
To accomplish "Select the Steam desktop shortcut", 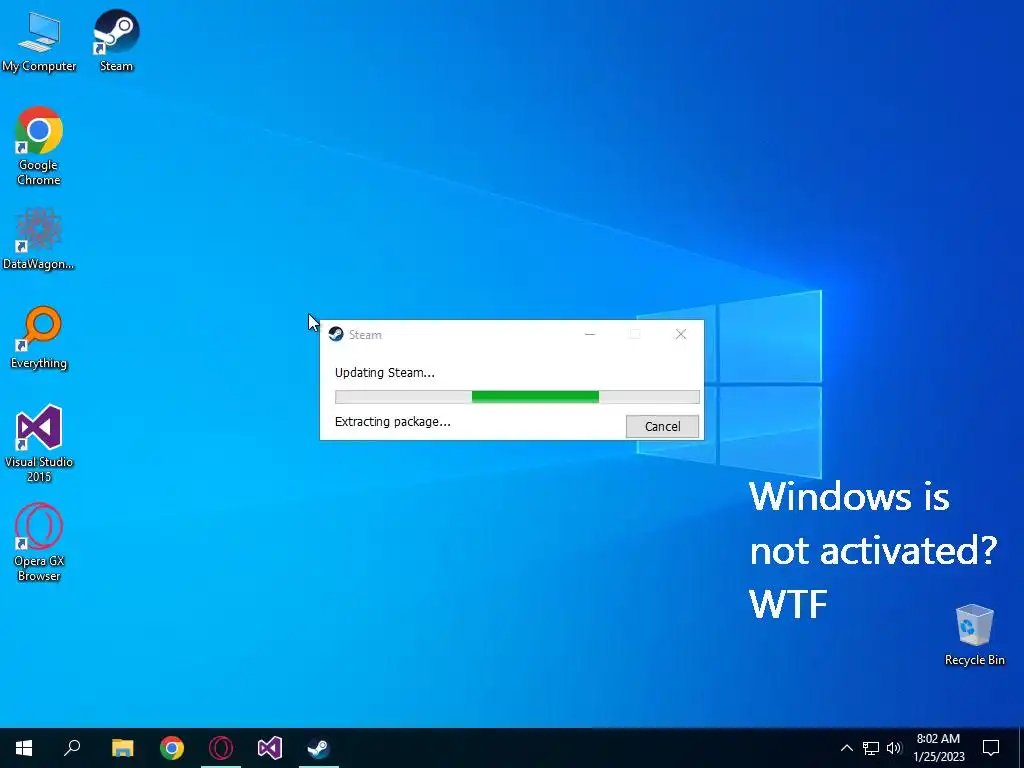I will coord(116,40).
